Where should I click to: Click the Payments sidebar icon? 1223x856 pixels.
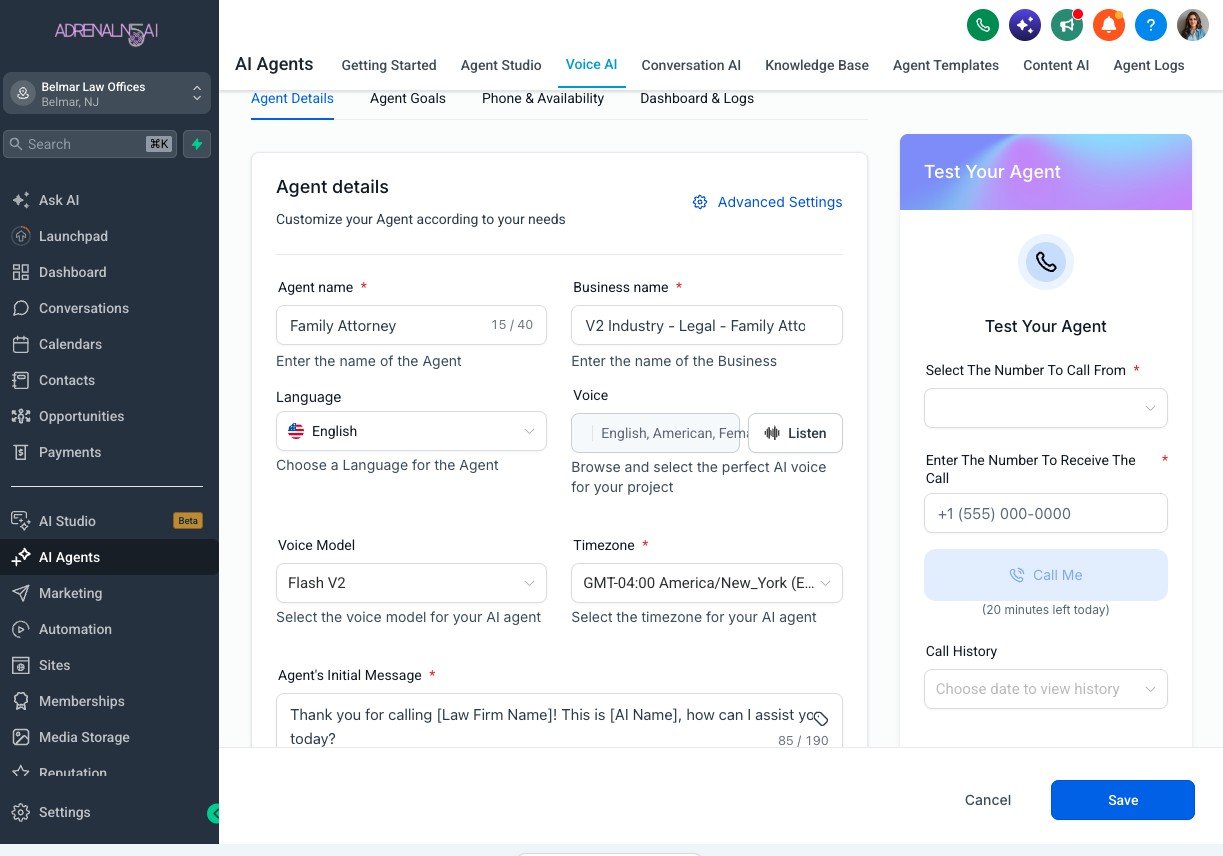tap(20, 452)
